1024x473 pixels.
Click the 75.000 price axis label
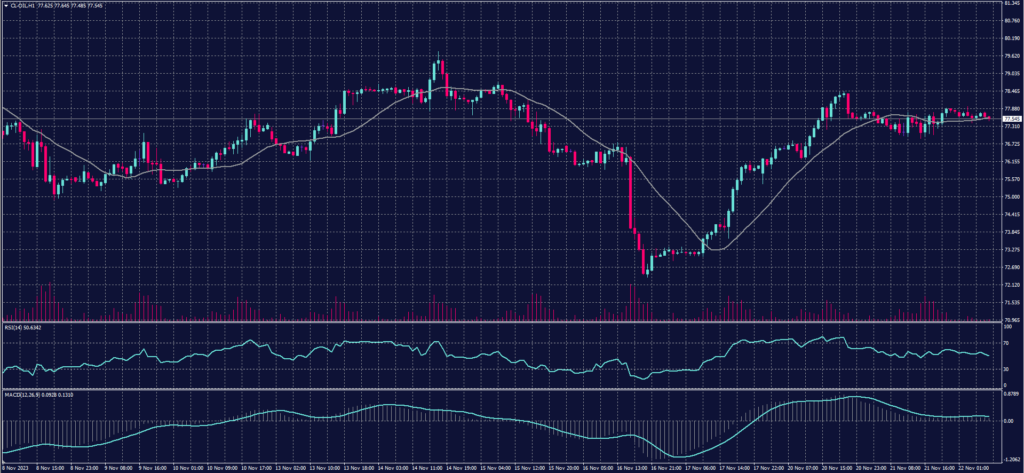1011,197
